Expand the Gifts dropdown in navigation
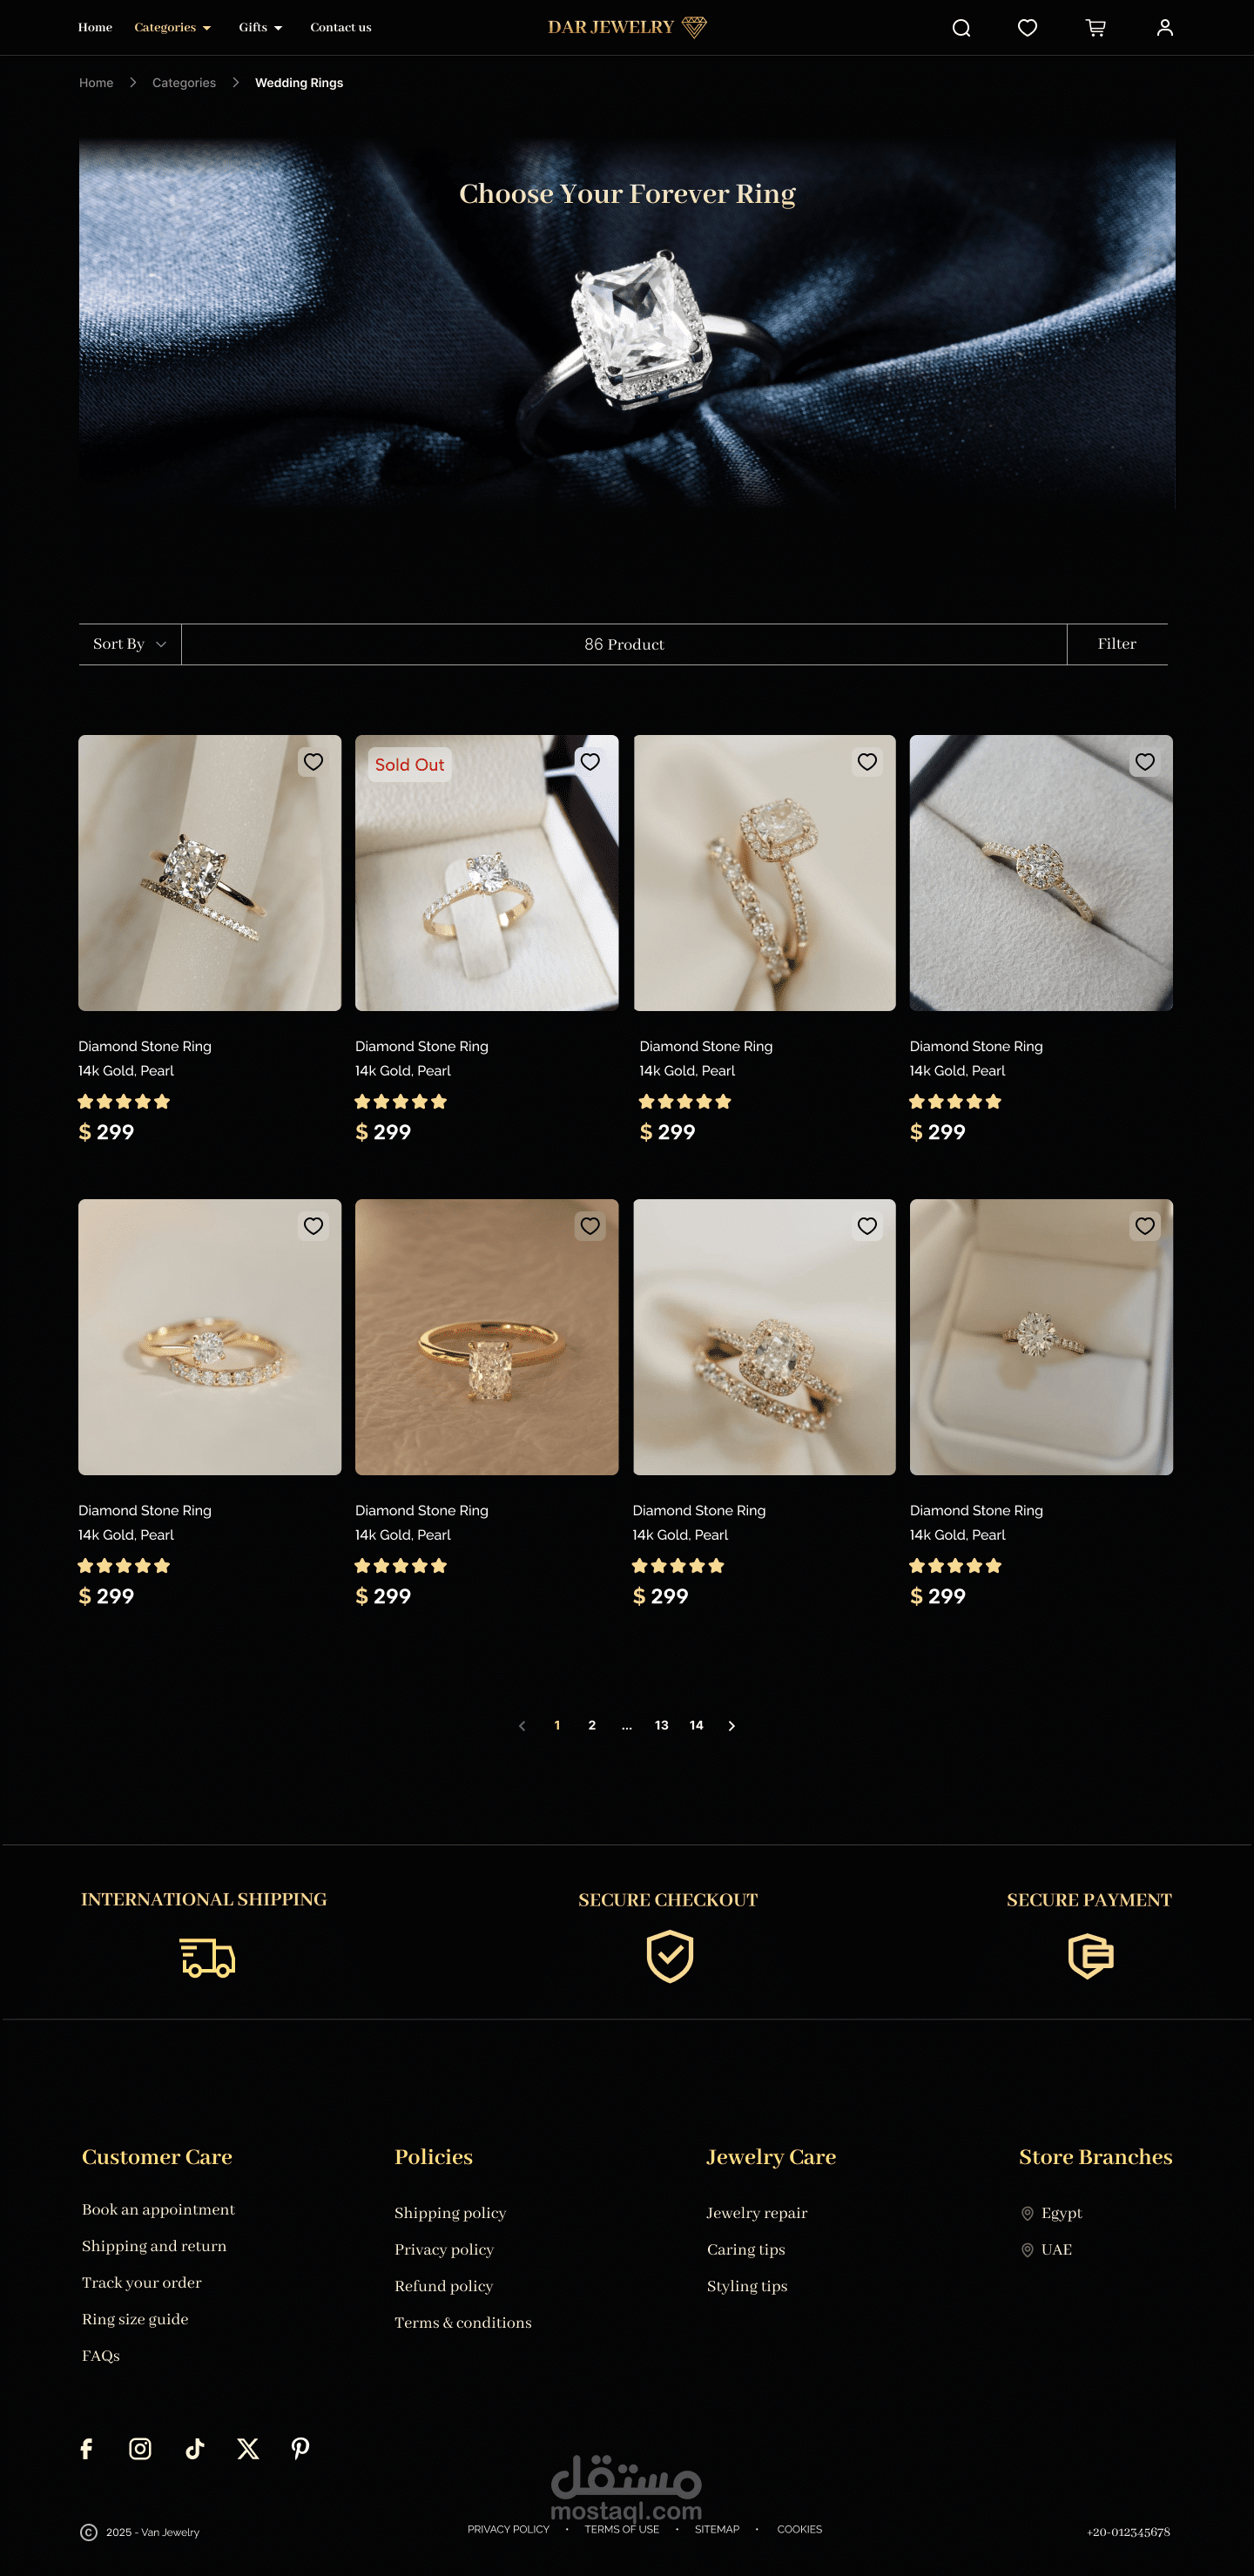Screen dimensions: 1254x2576 (260, 27)
